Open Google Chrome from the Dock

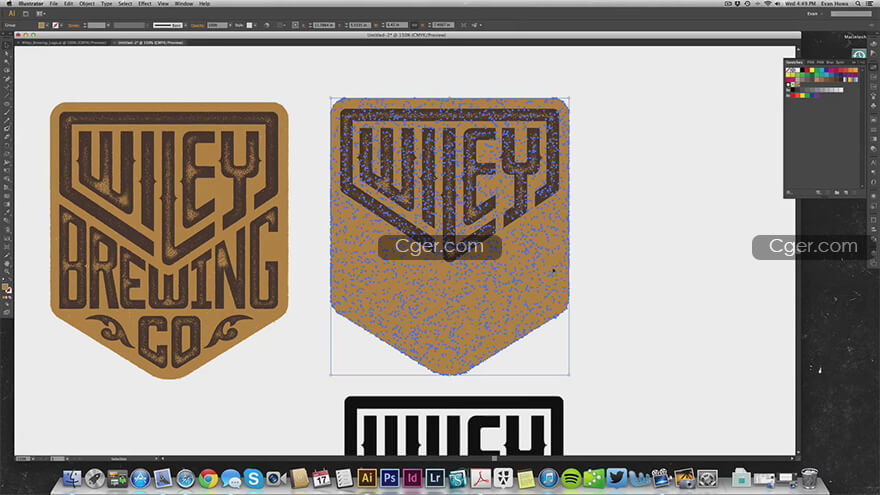click(x=208, y=479)
